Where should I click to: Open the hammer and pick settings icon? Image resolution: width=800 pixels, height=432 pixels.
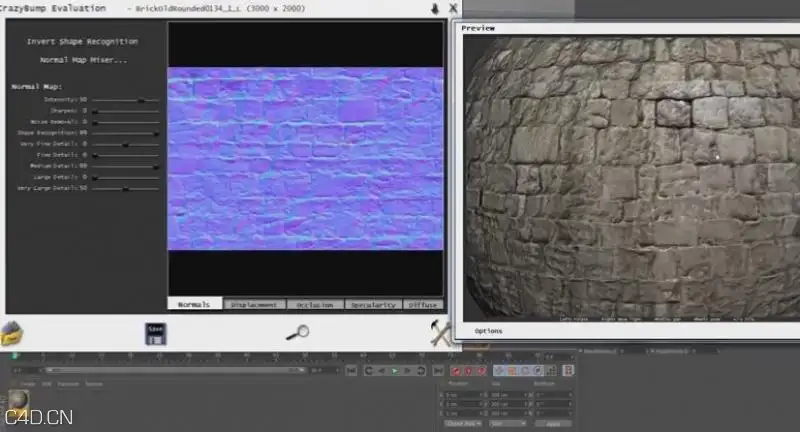click(x=440, y=334)
